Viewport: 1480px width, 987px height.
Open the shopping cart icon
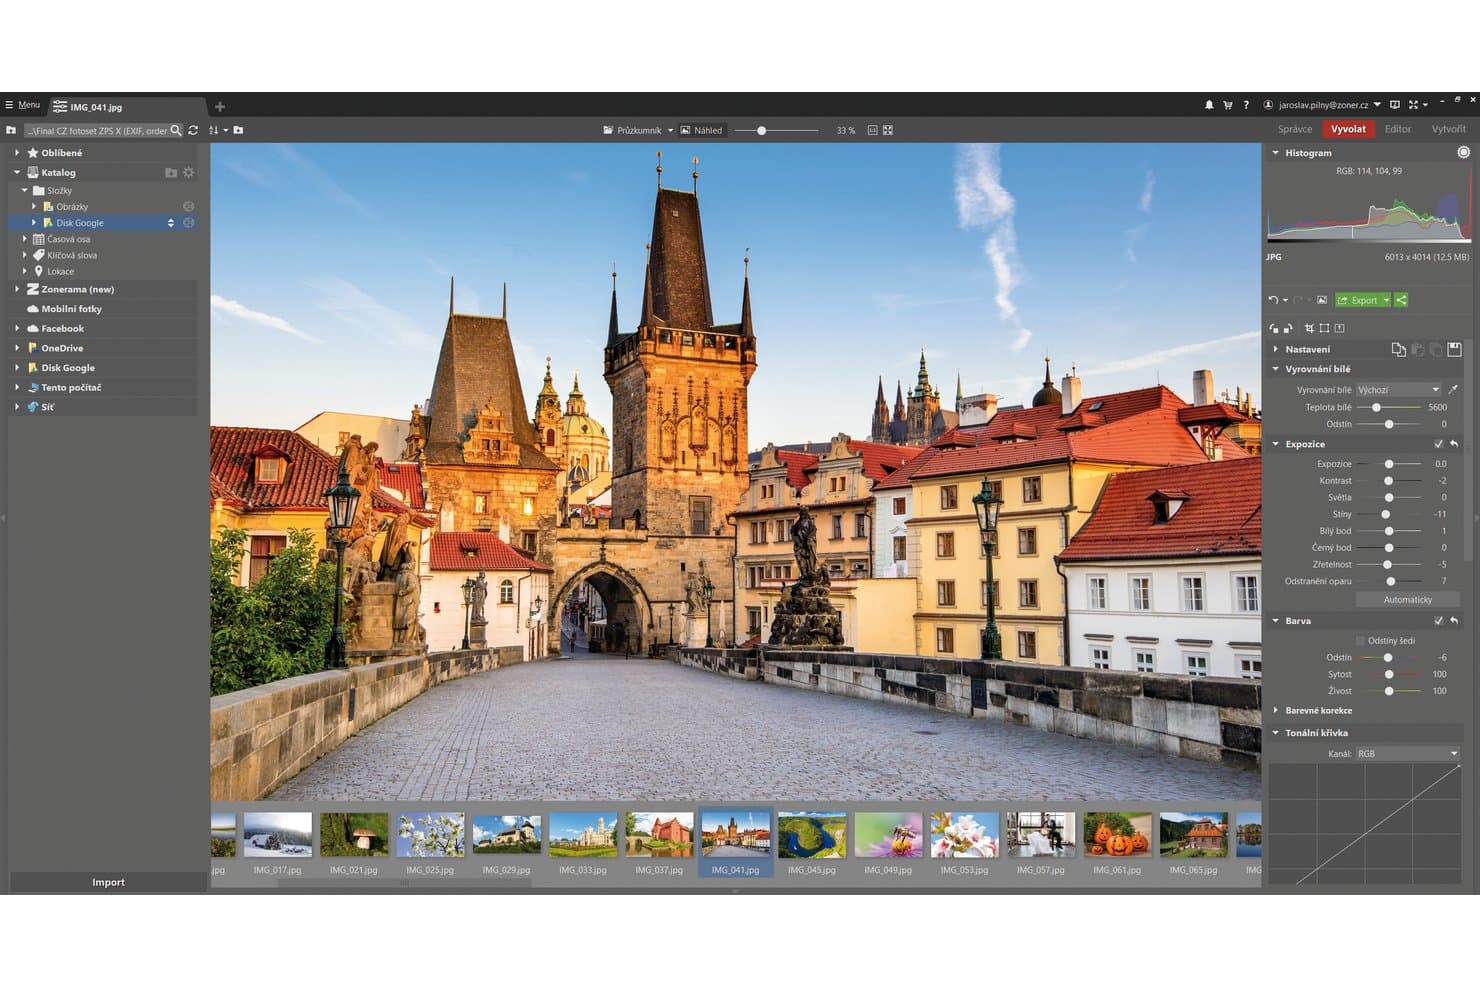tap(1227, 105)
